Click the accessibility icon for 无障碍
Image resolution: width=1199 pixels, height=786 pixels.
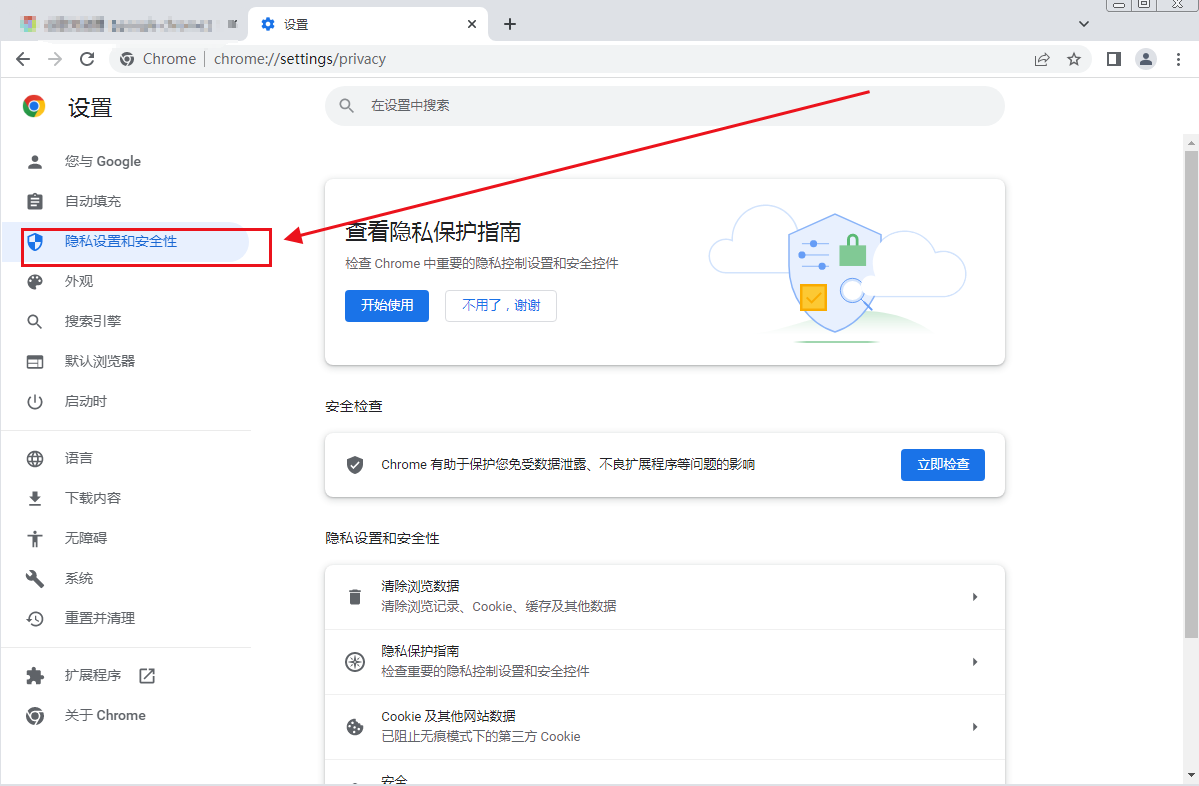click(x=35, y=538)
